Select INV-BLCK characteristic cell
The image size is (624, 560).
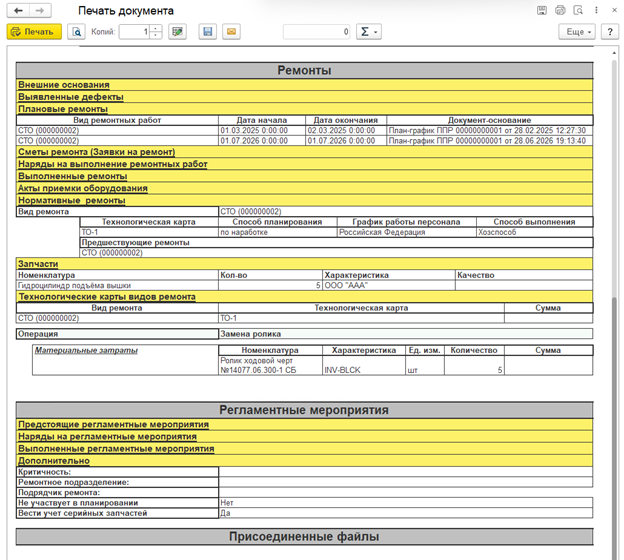(364, 365)
